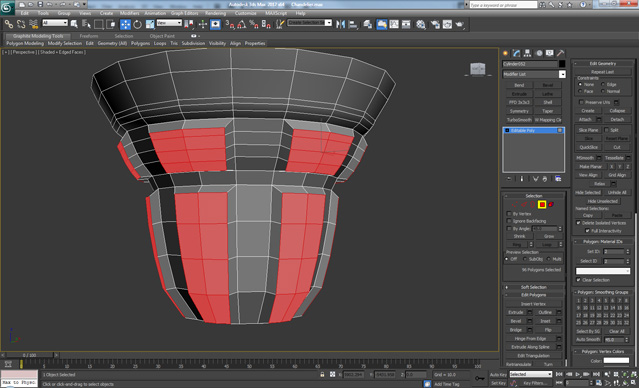Screen dimensions: 639x388
Task: Activate the Select and Move tool
Action: [126, 24]
